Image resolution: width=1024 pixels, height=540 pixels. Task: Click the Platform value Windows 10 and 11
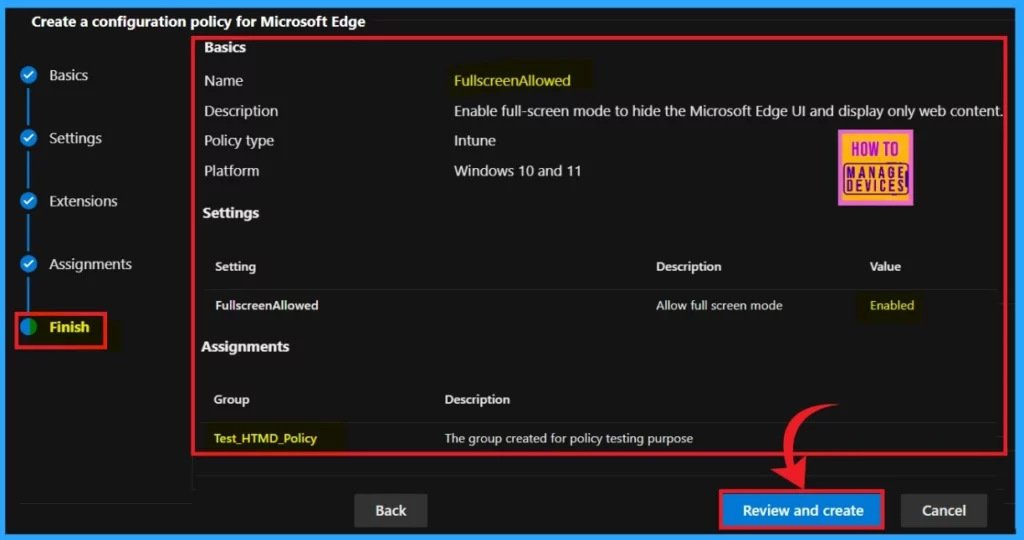pos(517,171)
